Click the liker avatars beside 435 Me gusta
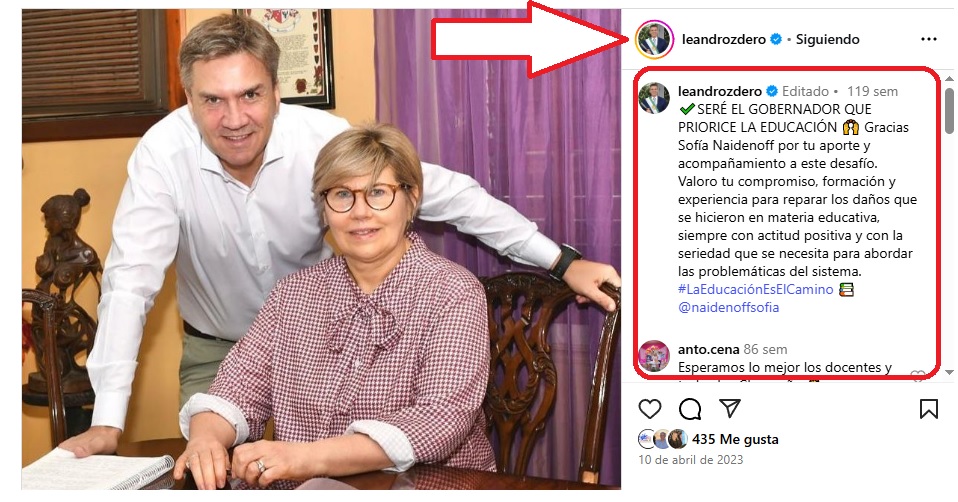 [x=662, y=439]
